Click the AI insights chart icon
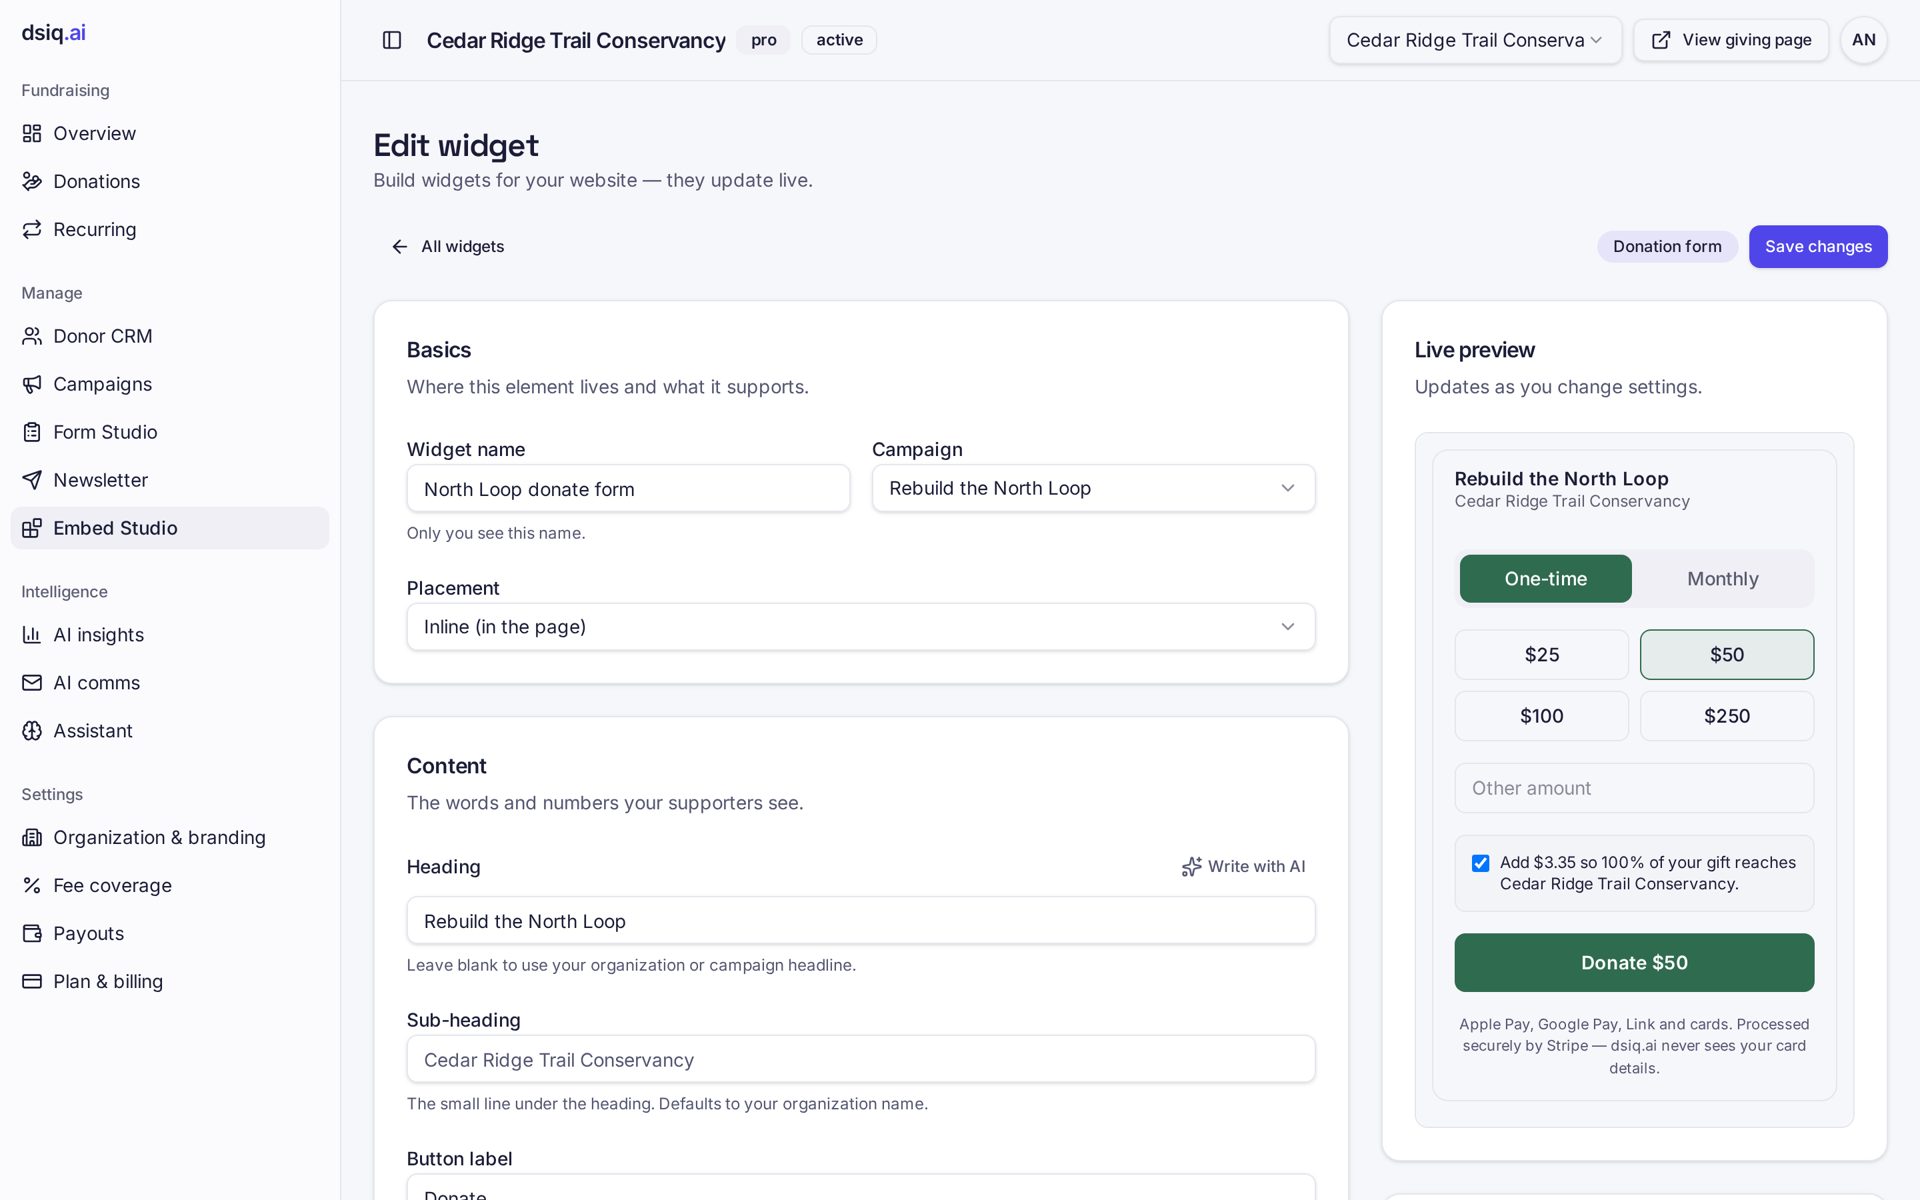1920x1200 pixels. click(x=32, y=635)
